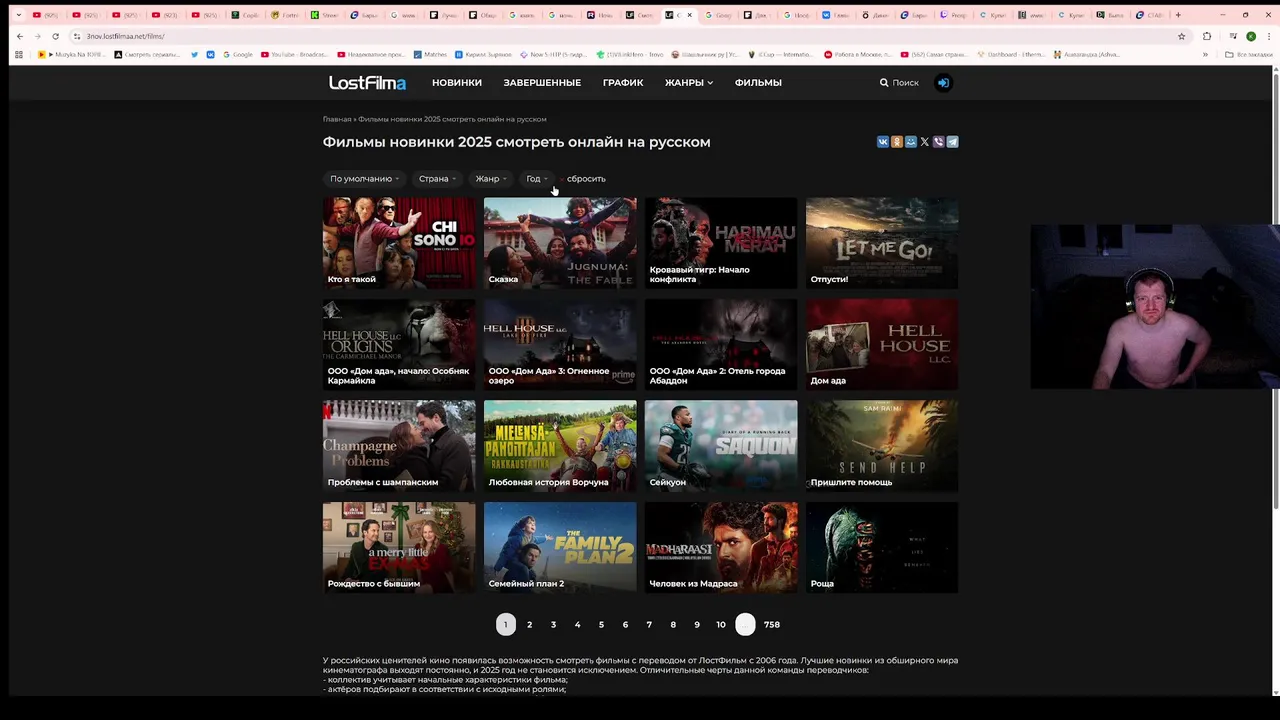Open the 'ЗАВЕРШЕННЫЕ' nav item
Image resolution: width=1280 pixels, height=720 pixels.
(x=542, y=83)
